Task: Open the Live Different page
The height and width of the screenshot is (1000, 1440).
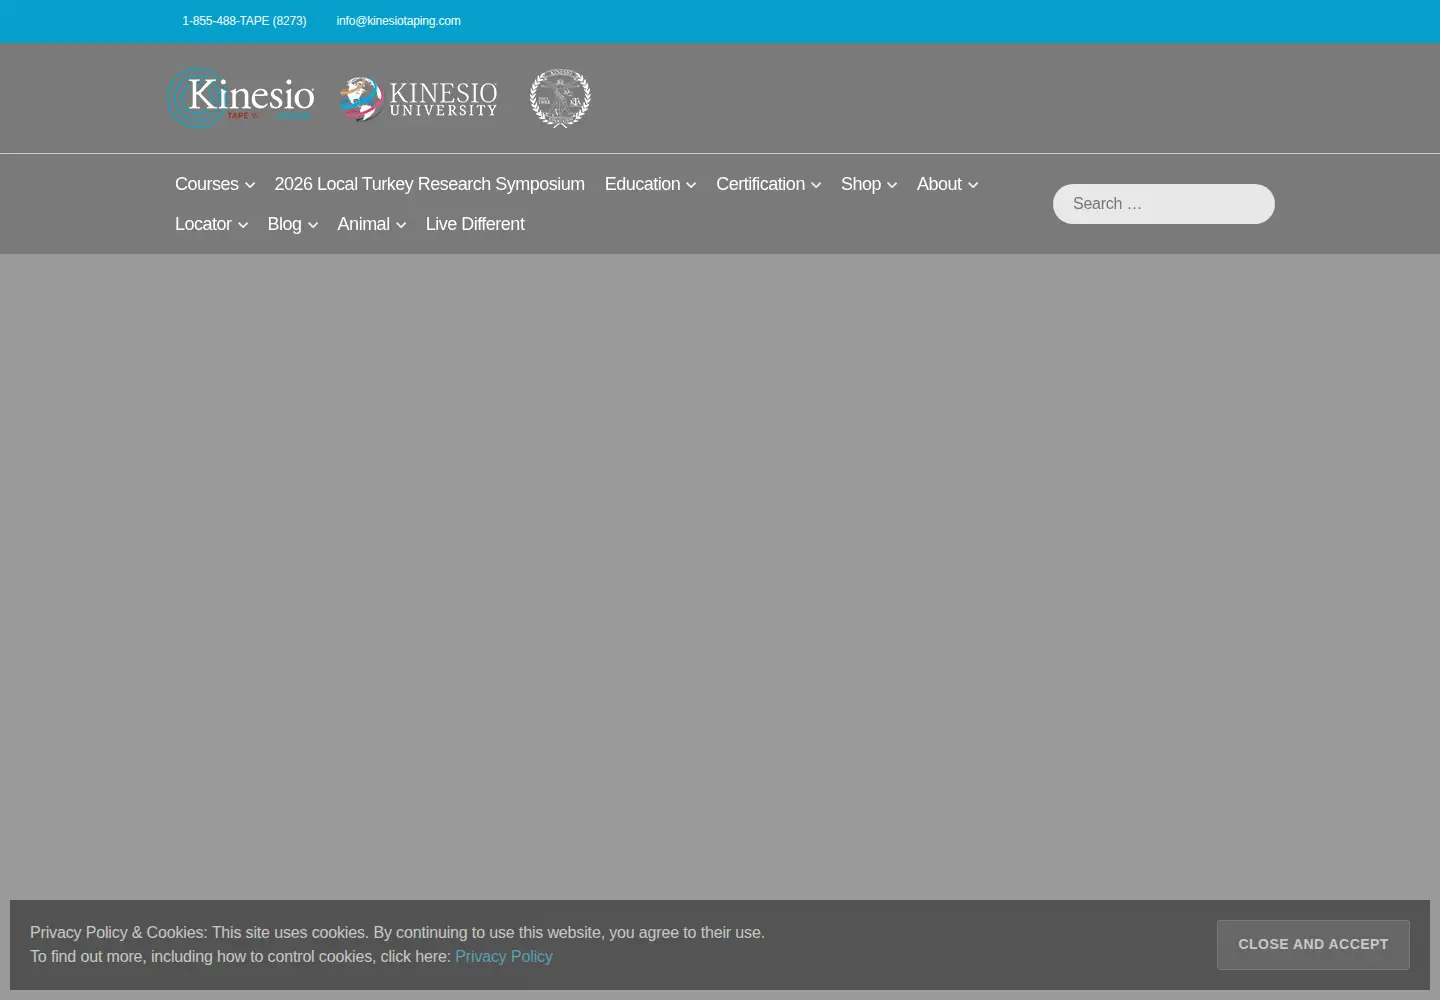Action: coord(475,224)
